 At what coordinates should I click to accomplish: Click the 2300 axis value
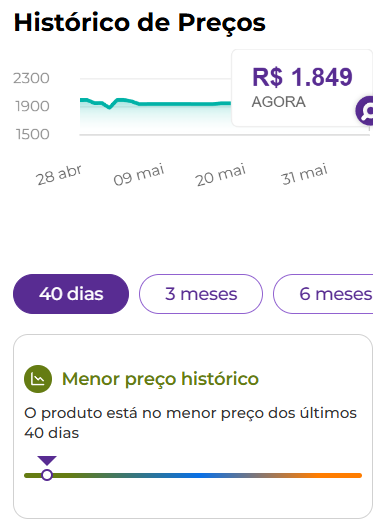[x=31, y=78]
